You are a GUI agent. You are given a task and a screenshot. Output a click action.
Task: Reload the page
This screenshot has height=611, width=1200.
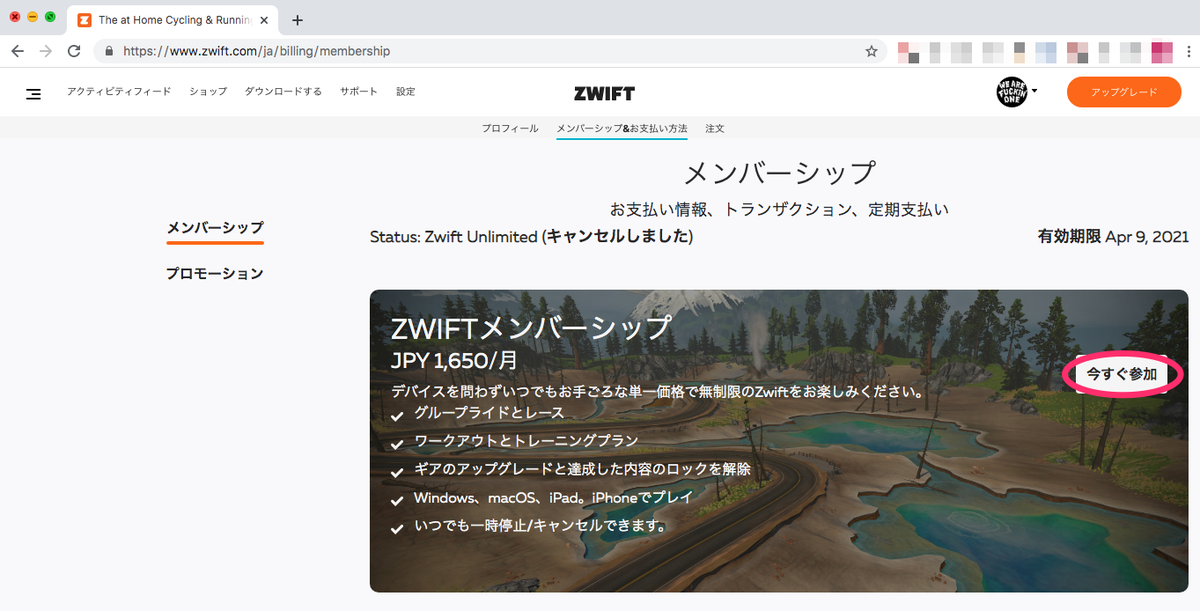click(x=74, y=51)
